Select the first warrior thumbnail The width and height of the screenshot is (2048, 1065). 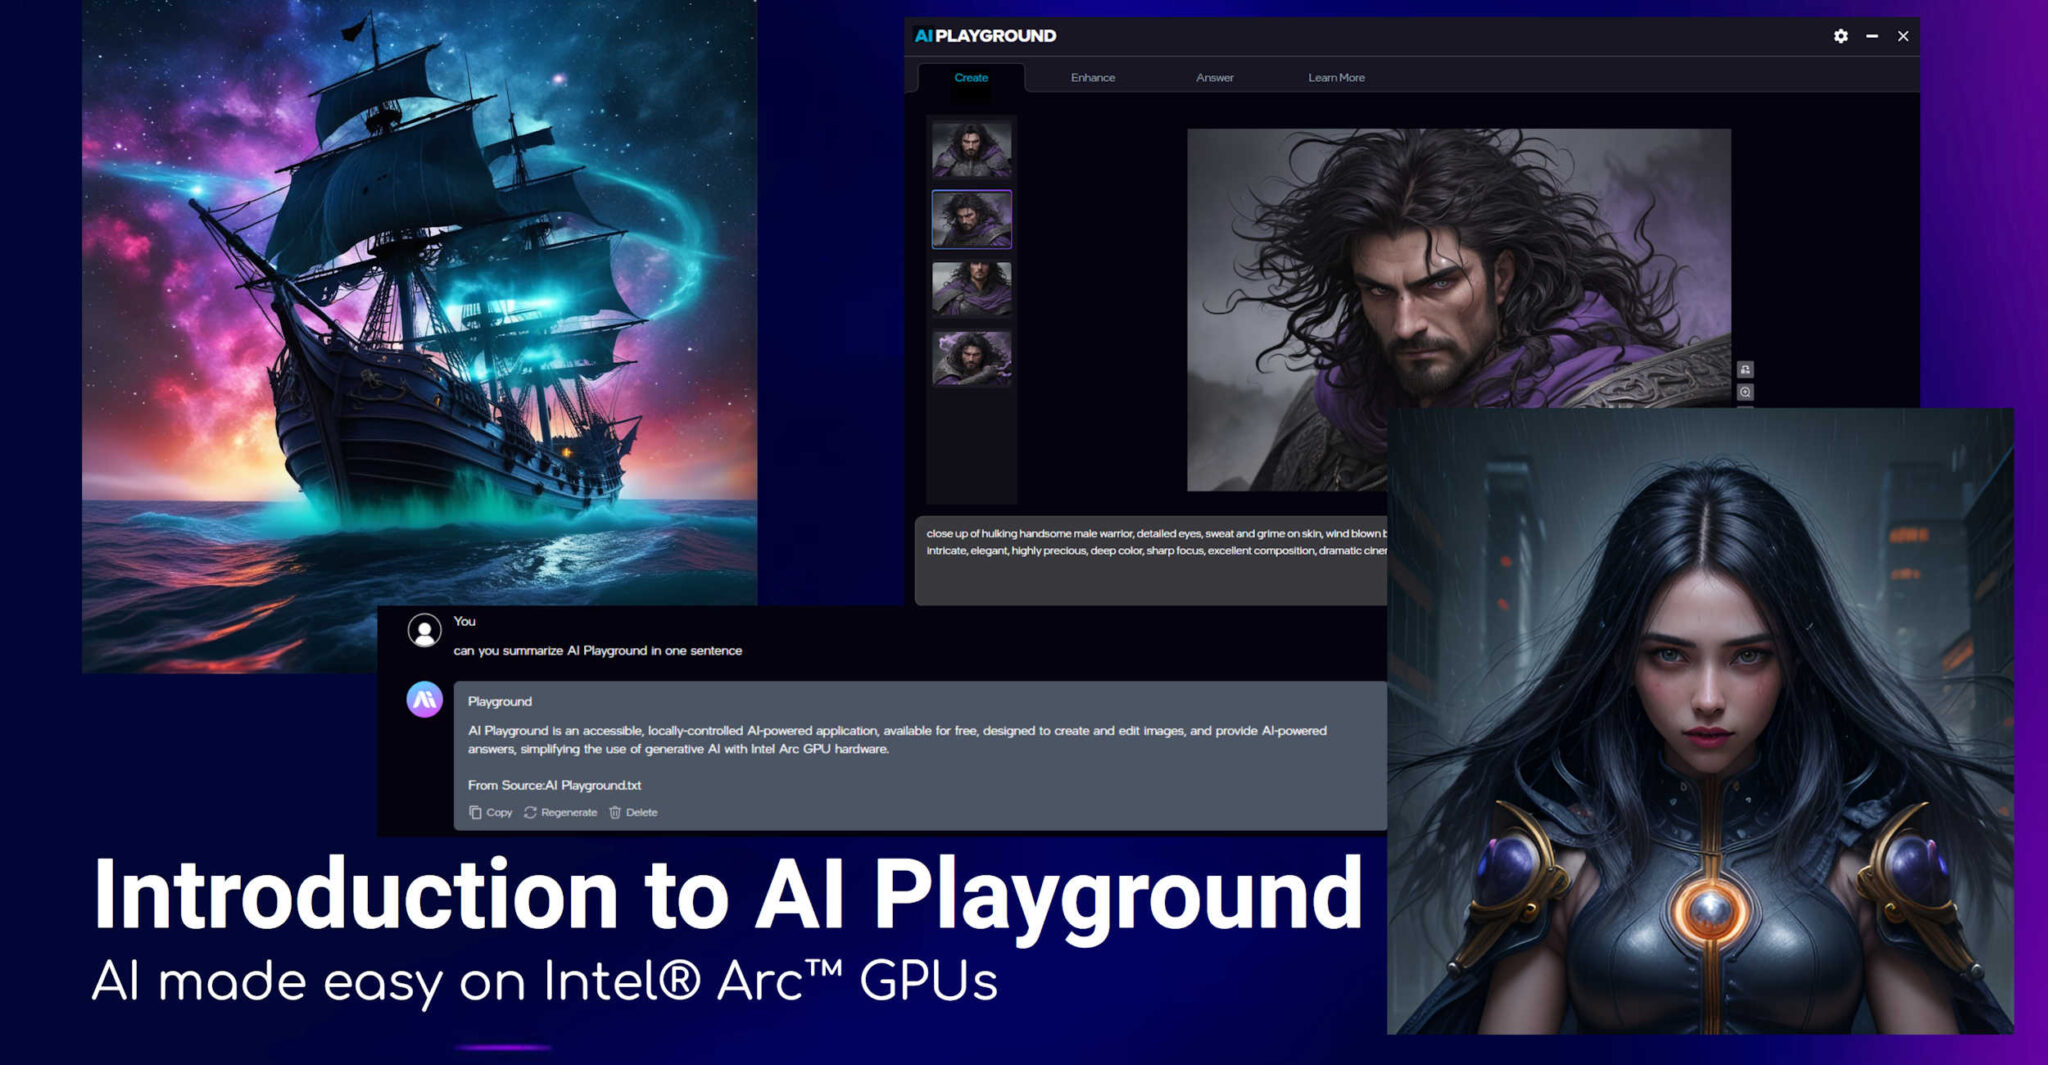click(971, 150)
